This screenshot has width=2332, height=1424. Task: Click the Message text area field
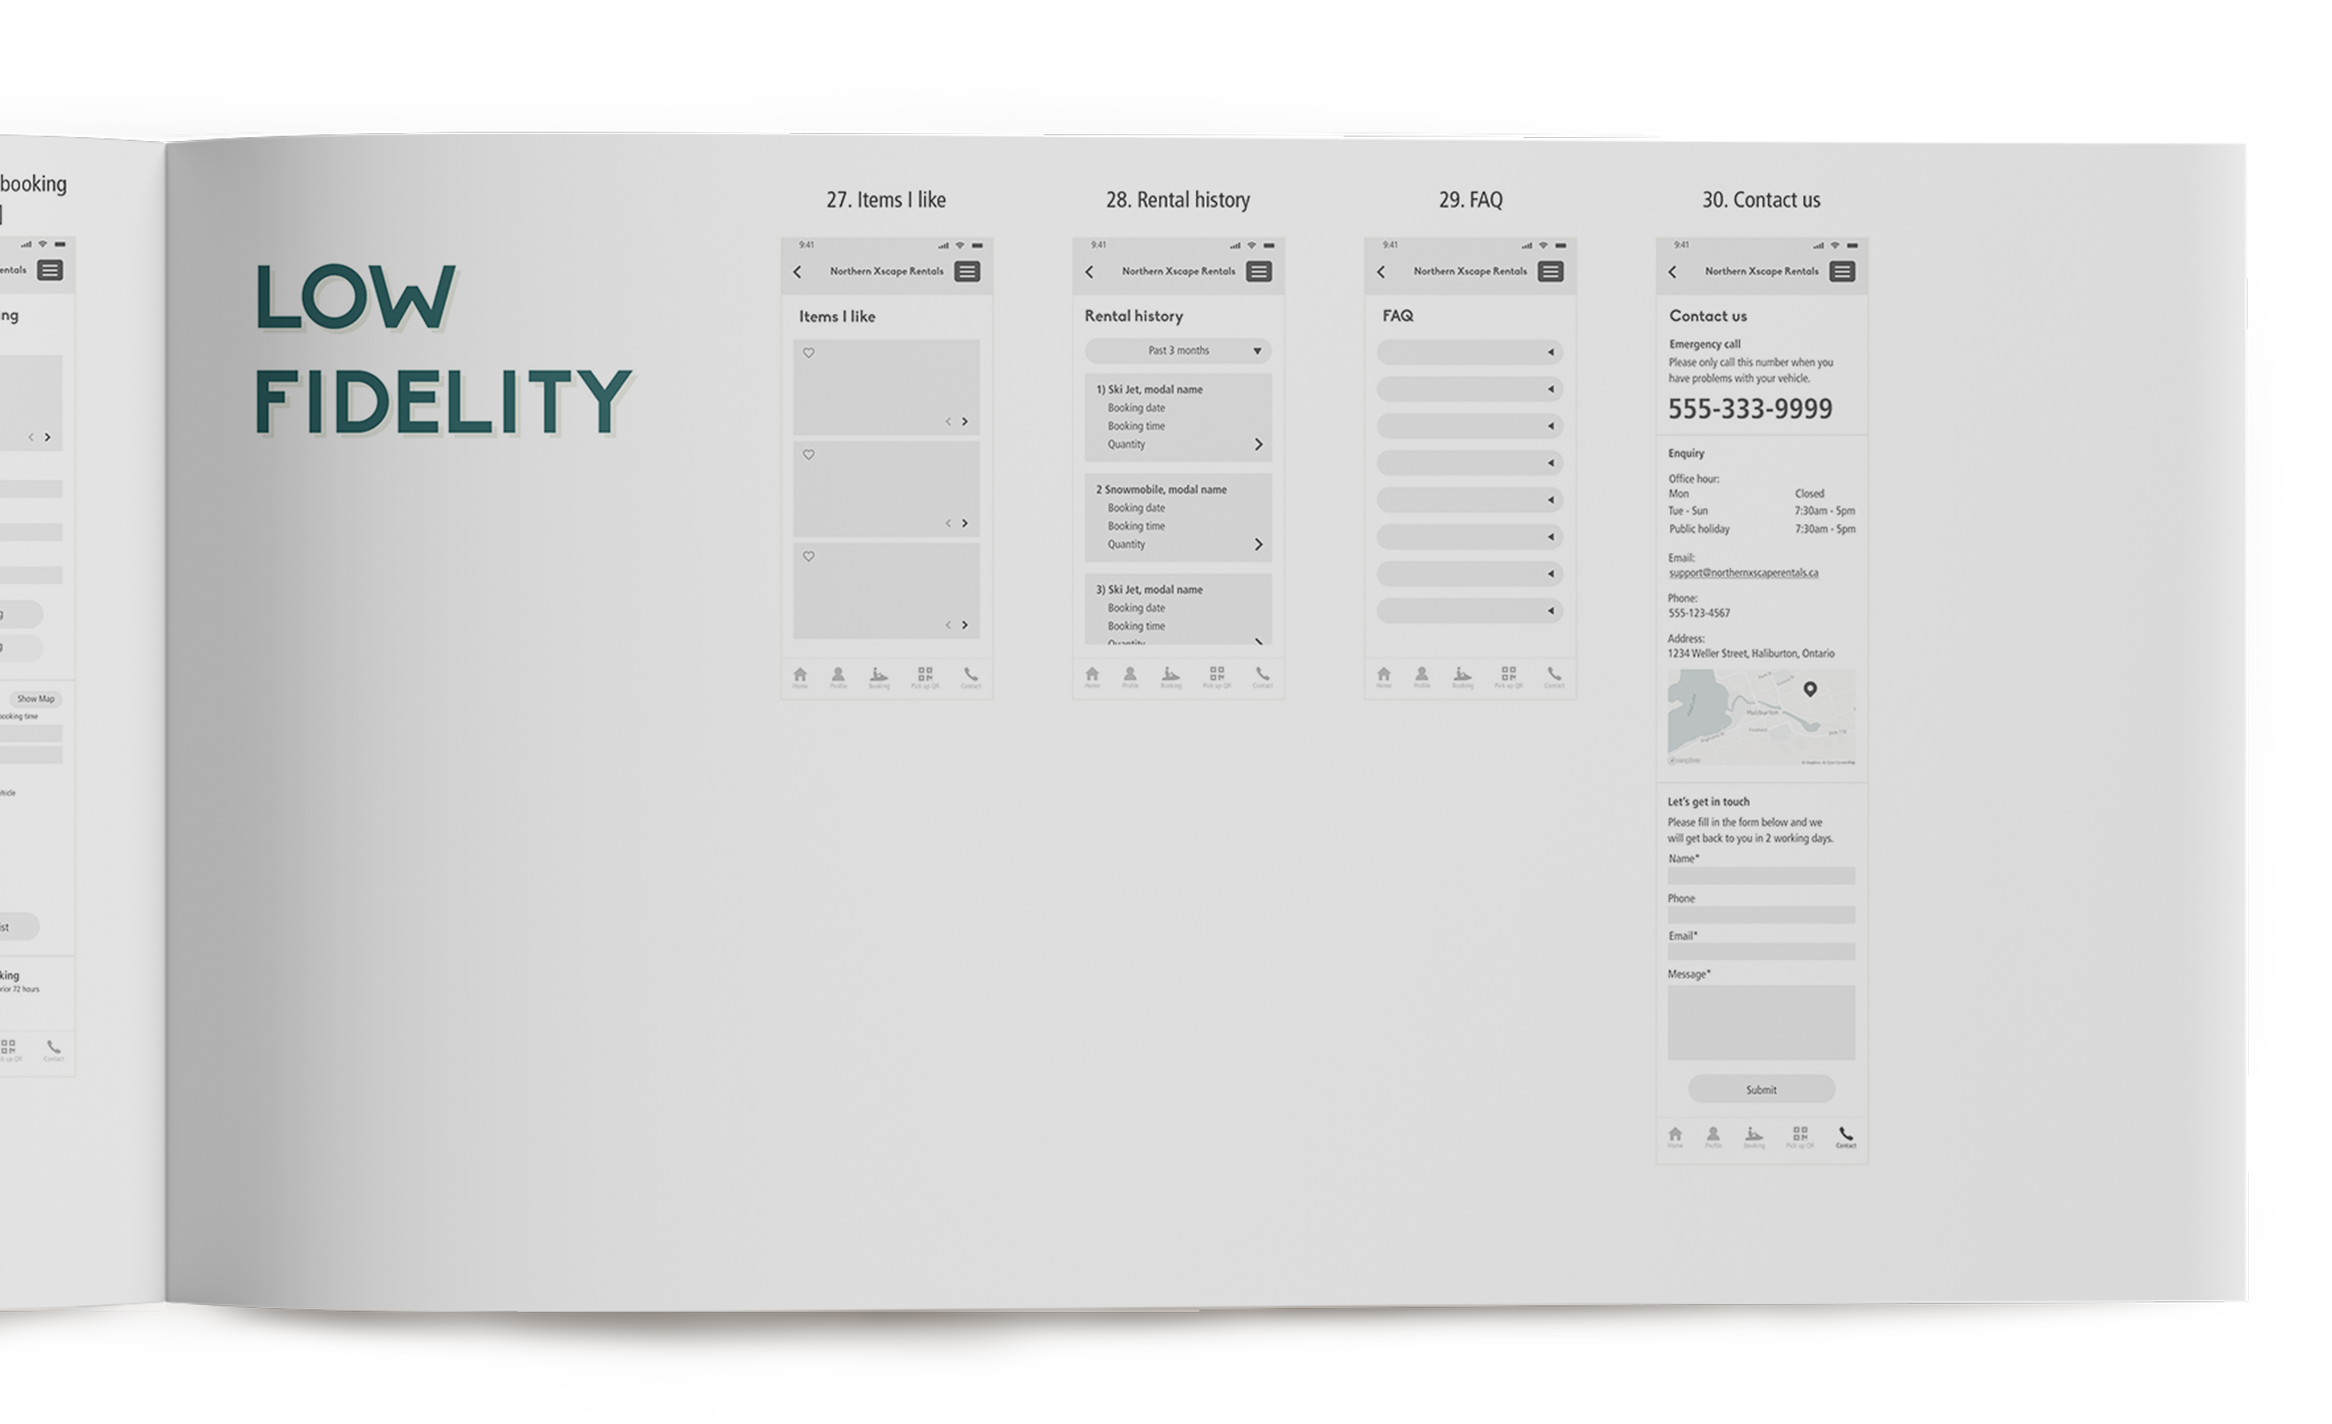point(1760,1022)
